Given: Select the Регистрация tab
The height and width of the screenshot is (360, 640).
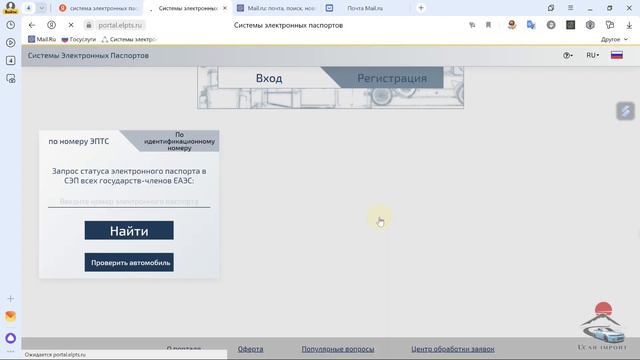Looking at the screenshot, I should tap(392, 78).
